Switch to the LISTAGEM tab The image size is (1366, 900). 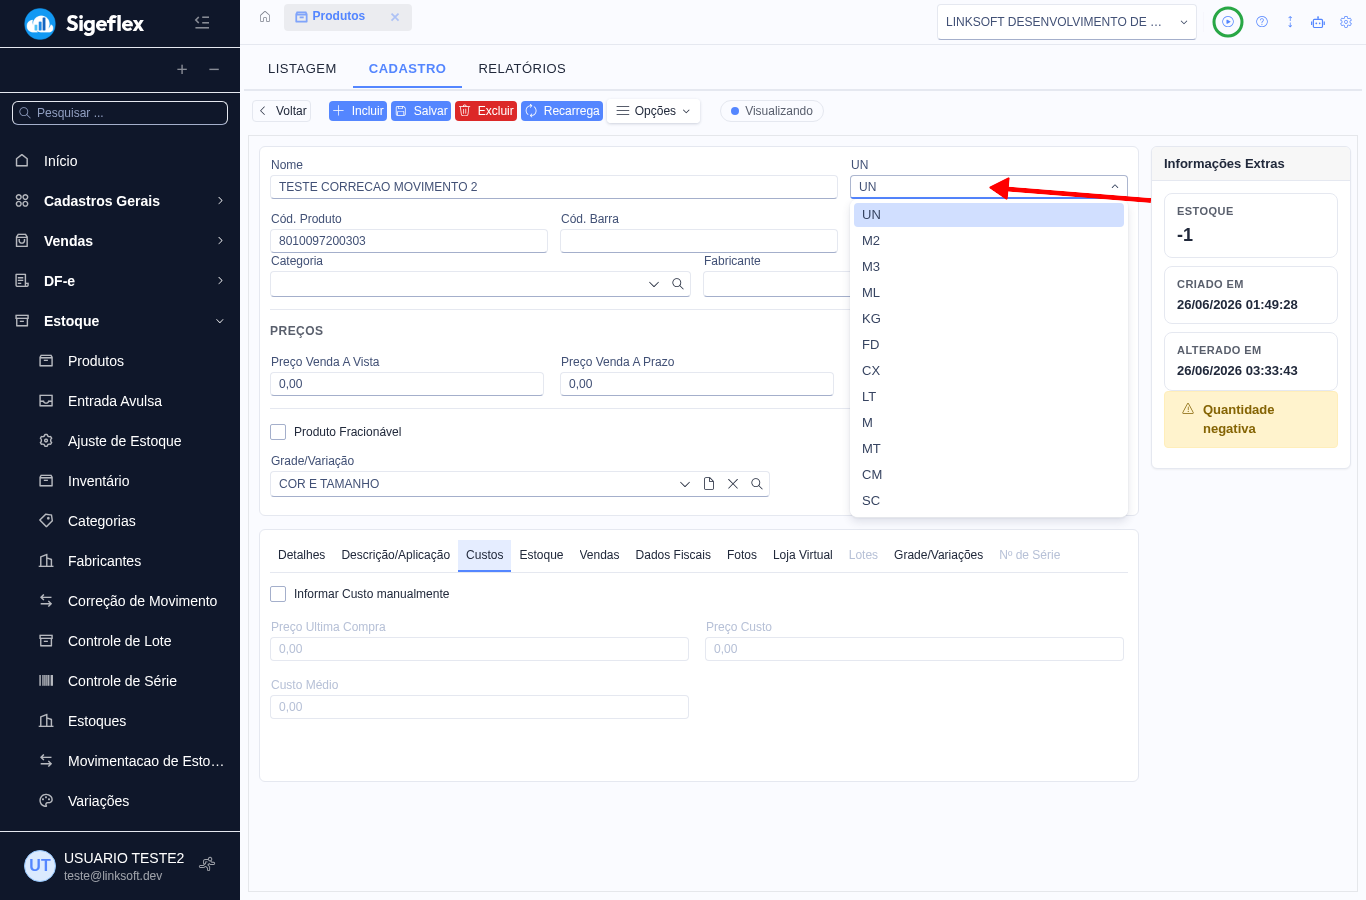[x=302, y=69]
